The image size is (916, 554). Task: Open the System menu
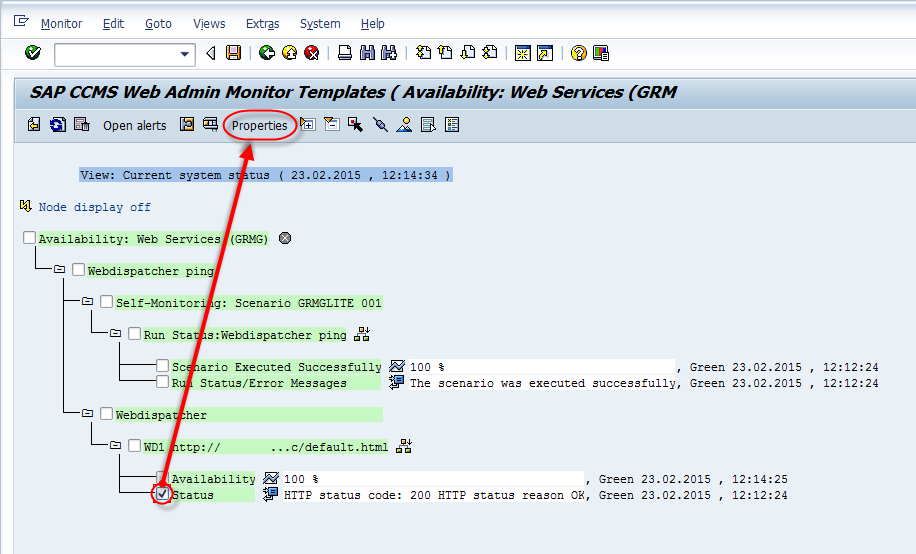320,24
